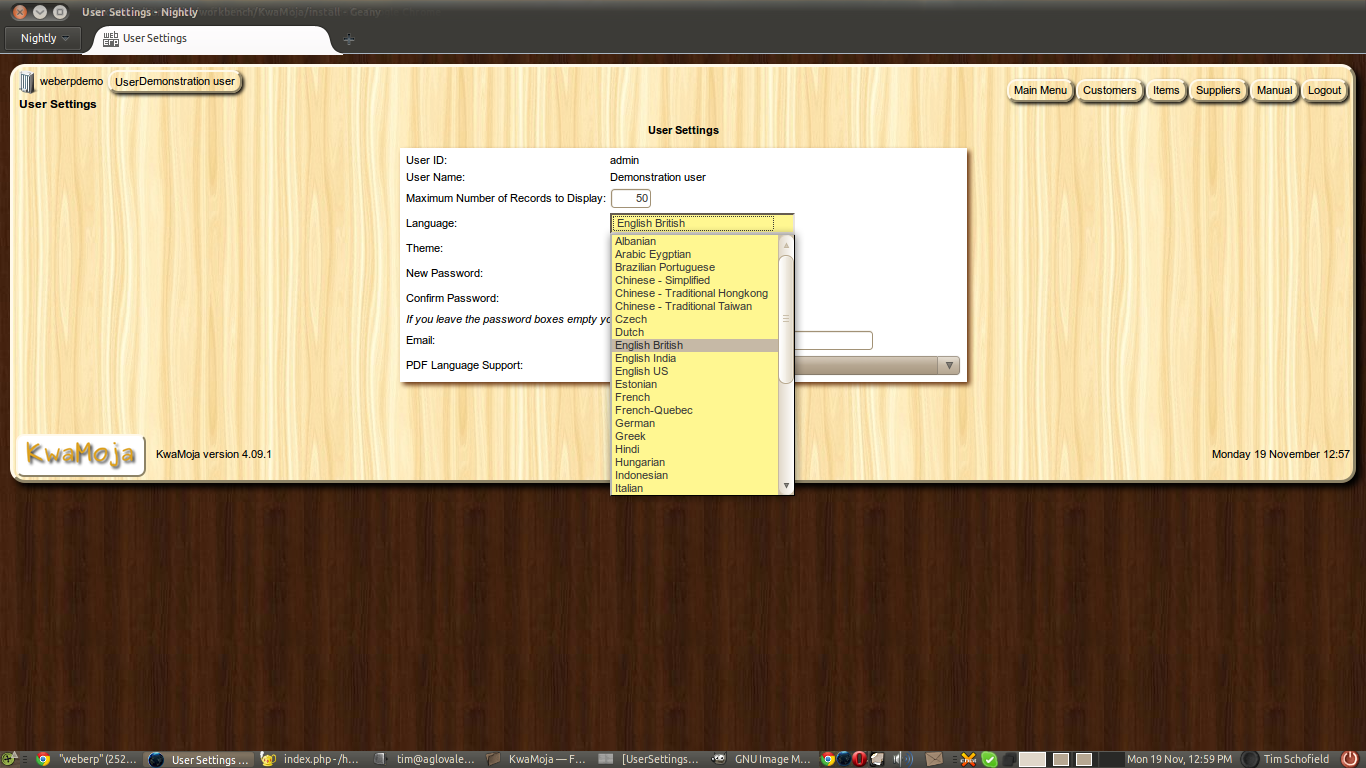Screen dimensions: 1366x768
Task: Select French-Quebec from the language list
Action: (x=652, y=410)
